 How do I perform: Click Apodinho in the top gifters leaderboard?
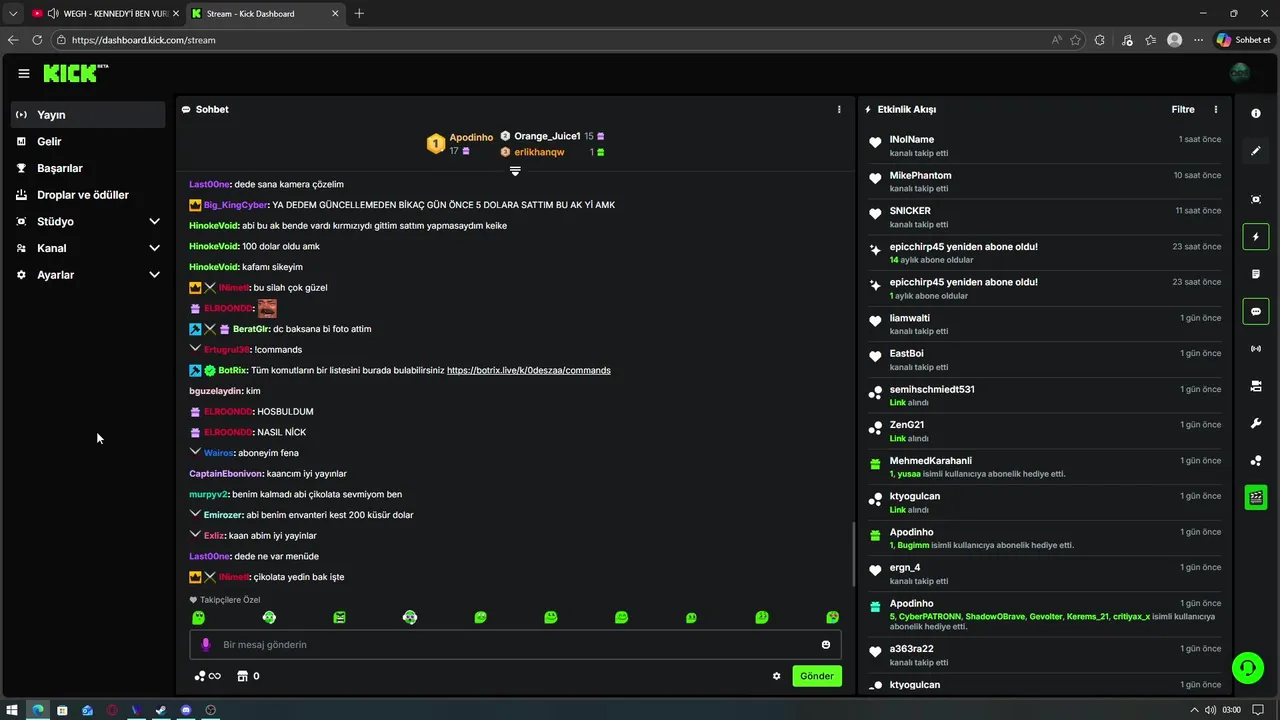pos(471,137)
